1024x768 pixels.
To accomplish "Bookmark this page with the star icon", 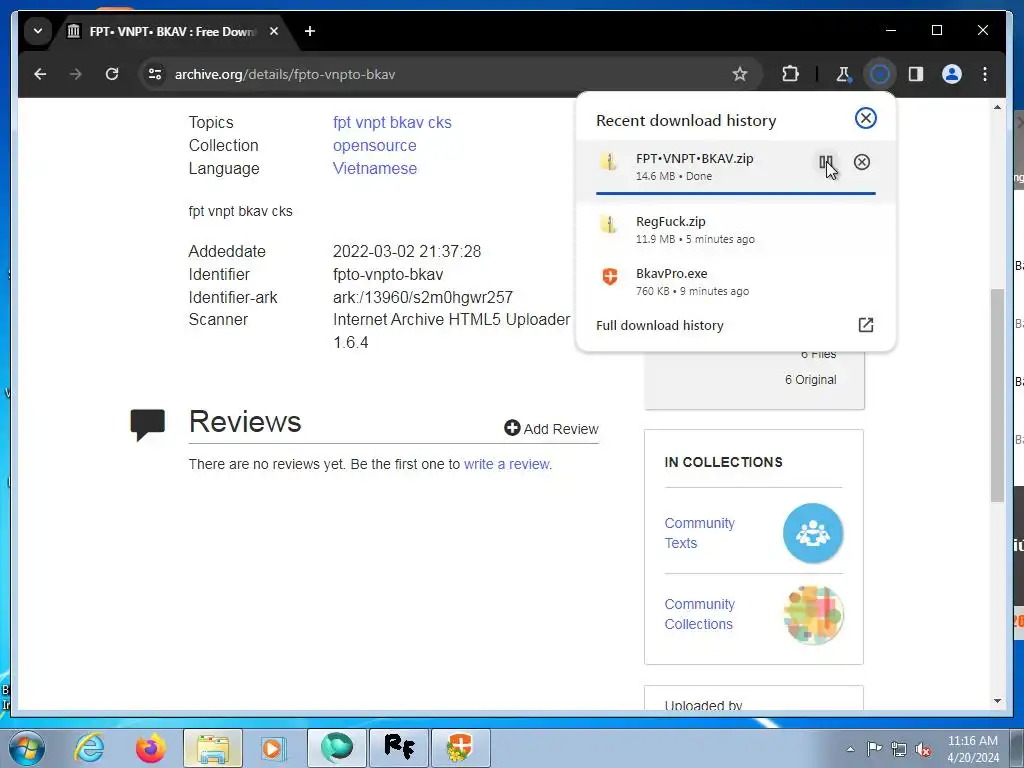I will (x=739, y=74).
